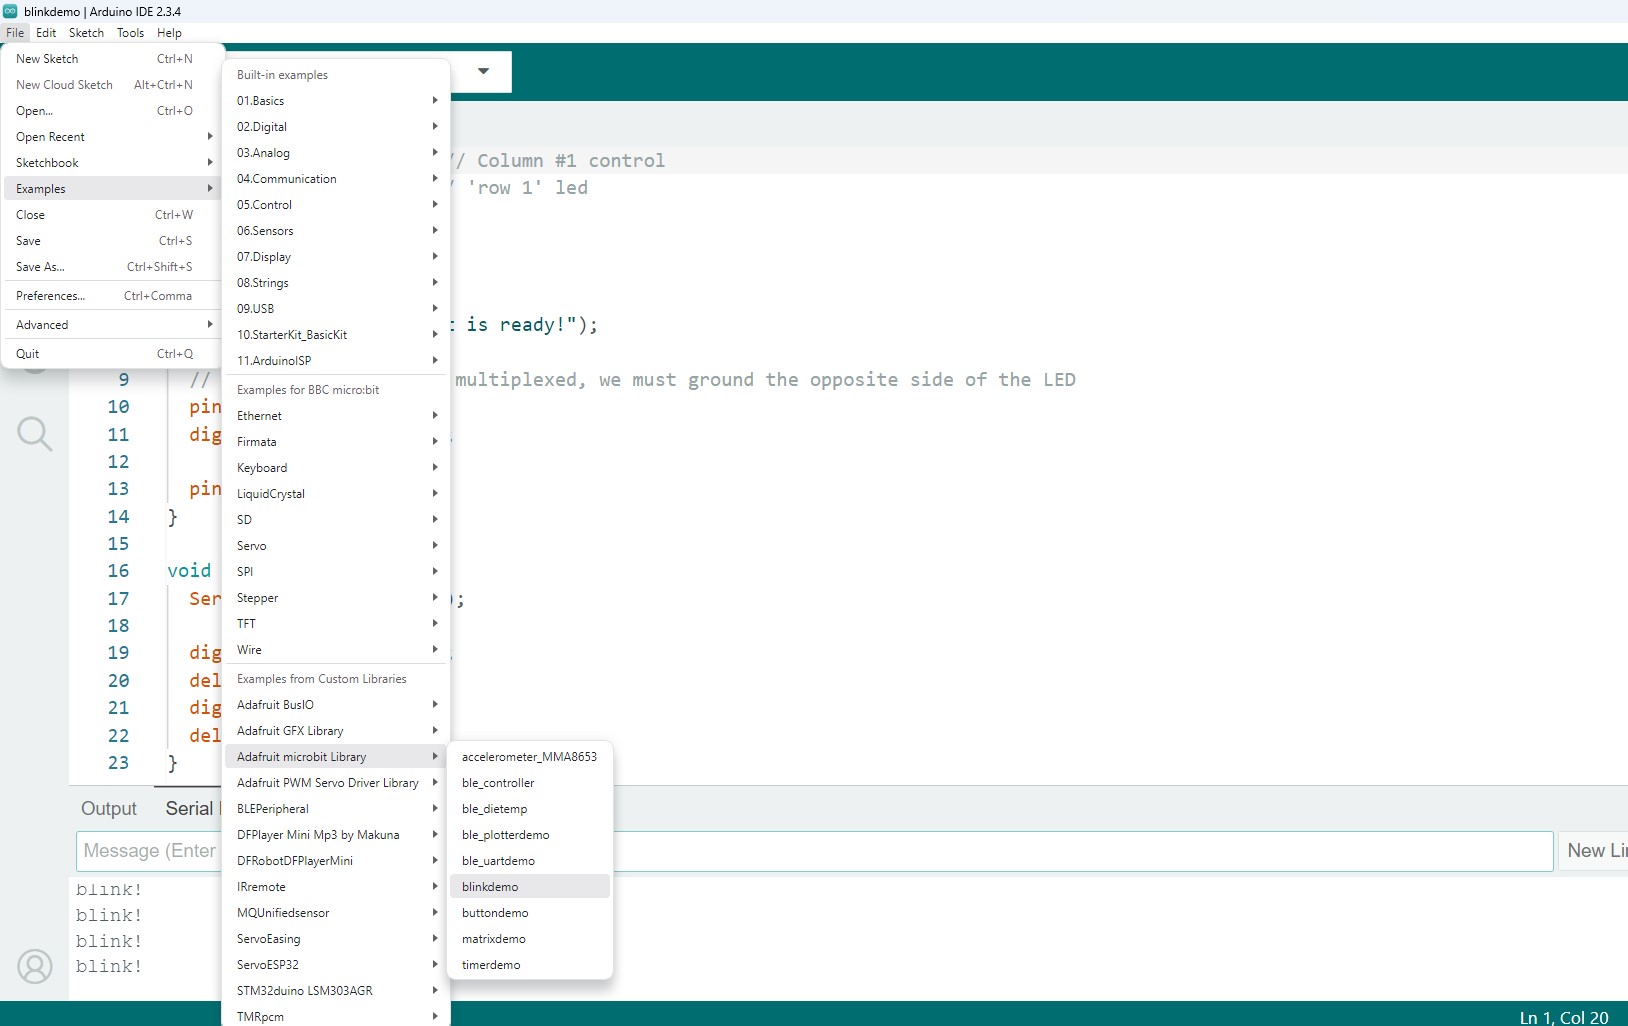The height and width of the screenshot is (1026, 1628).
Task: Expand the 07.Display examples submenu
Action: point(336,257)
